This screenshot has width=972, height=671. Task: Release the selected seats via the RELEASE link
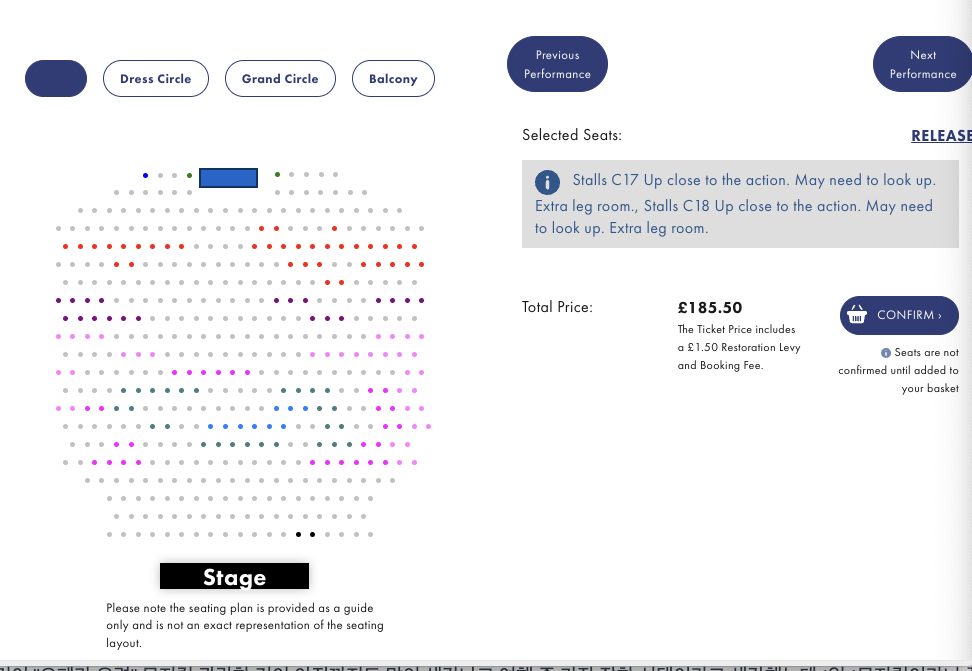click(x=940, y=136)
